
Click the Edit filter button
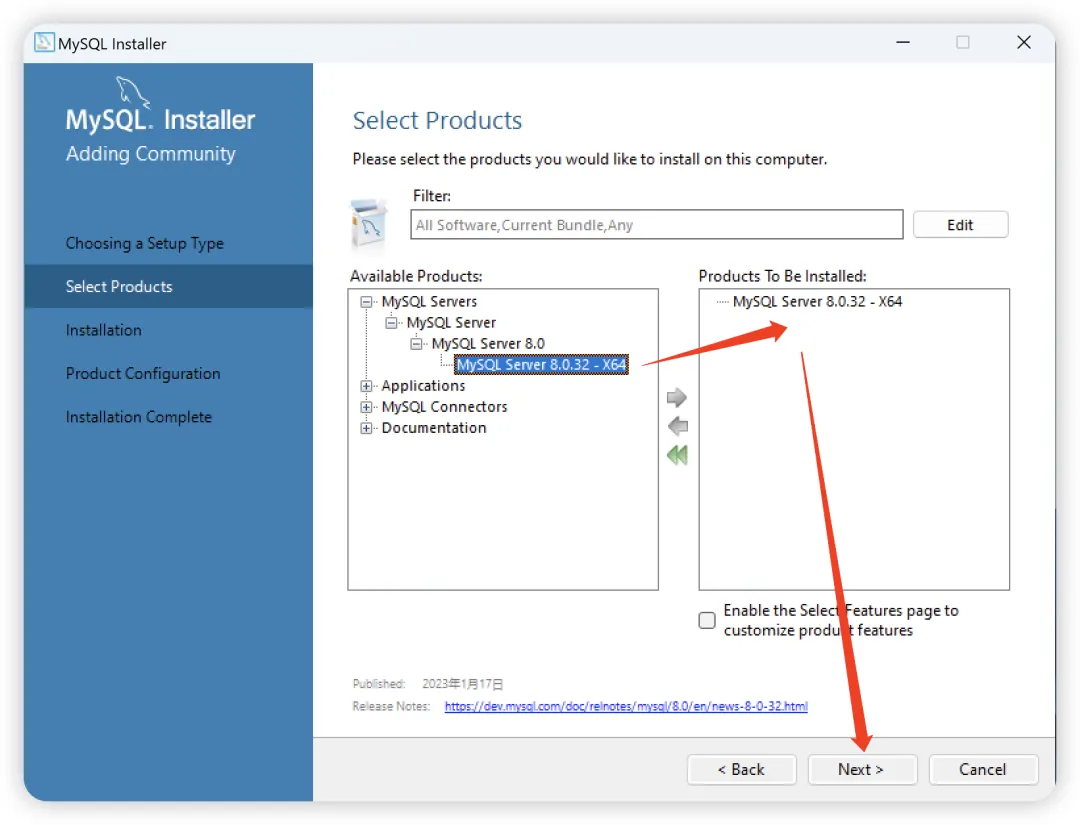(x=960, y=224)
